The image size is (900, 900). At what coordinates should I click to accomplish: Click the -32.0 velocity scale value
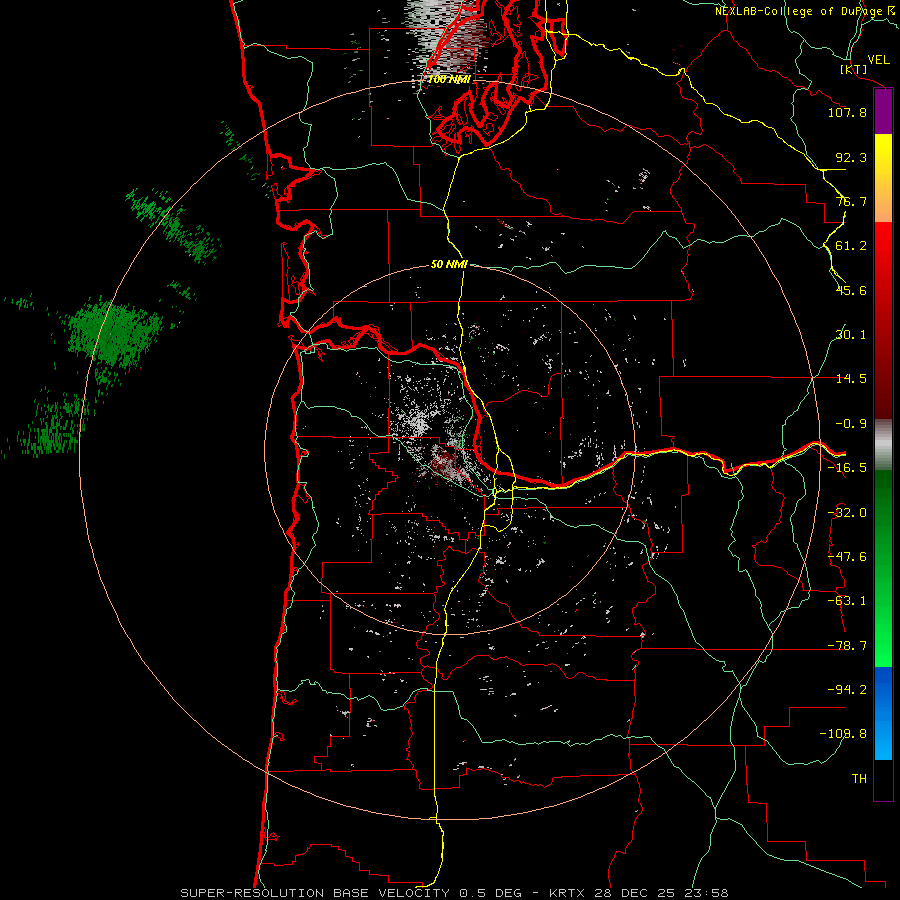click(x=847, y=513)
